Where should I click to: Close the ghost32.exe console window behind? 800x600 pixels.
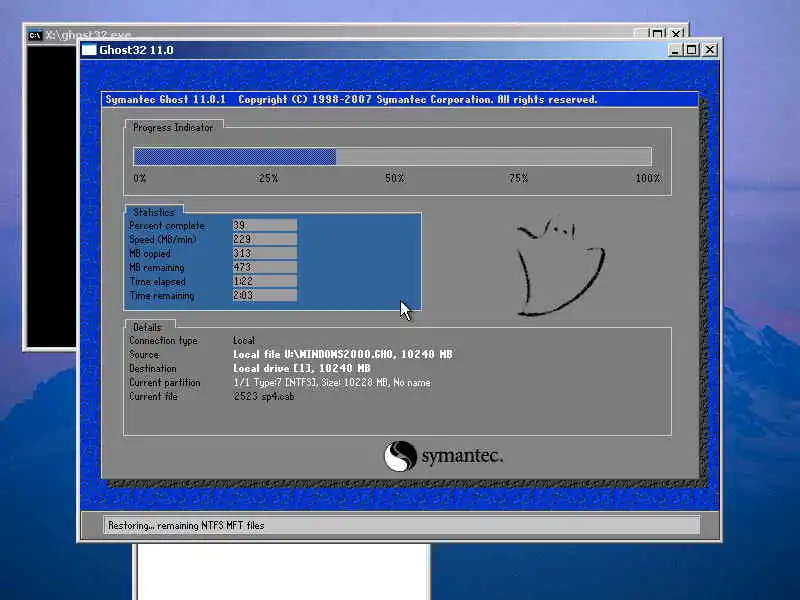tap(676, 34)
